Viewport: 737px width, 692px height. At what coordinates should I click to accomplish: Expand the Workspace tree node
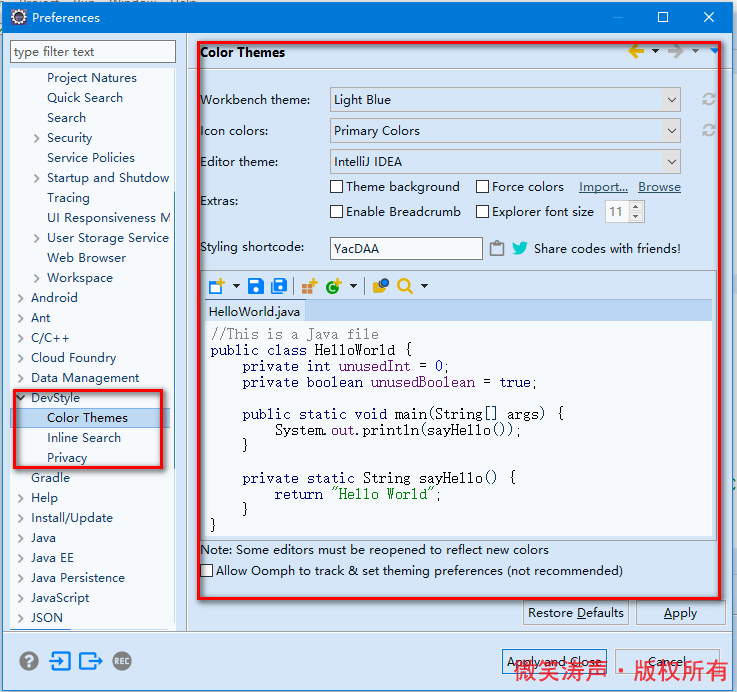[x=37, y=278]
